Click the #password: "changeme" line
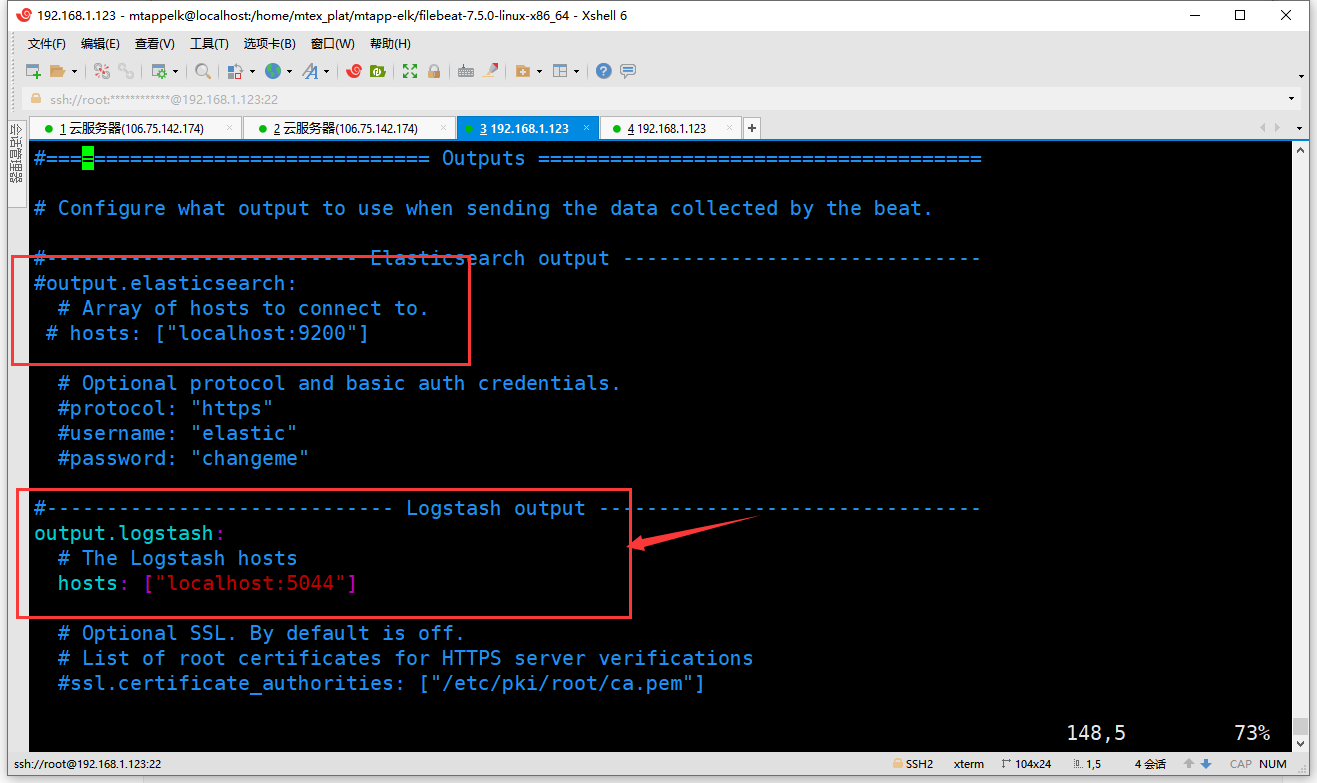This screenshot has width=1317, height=783. tap(183, 459)
